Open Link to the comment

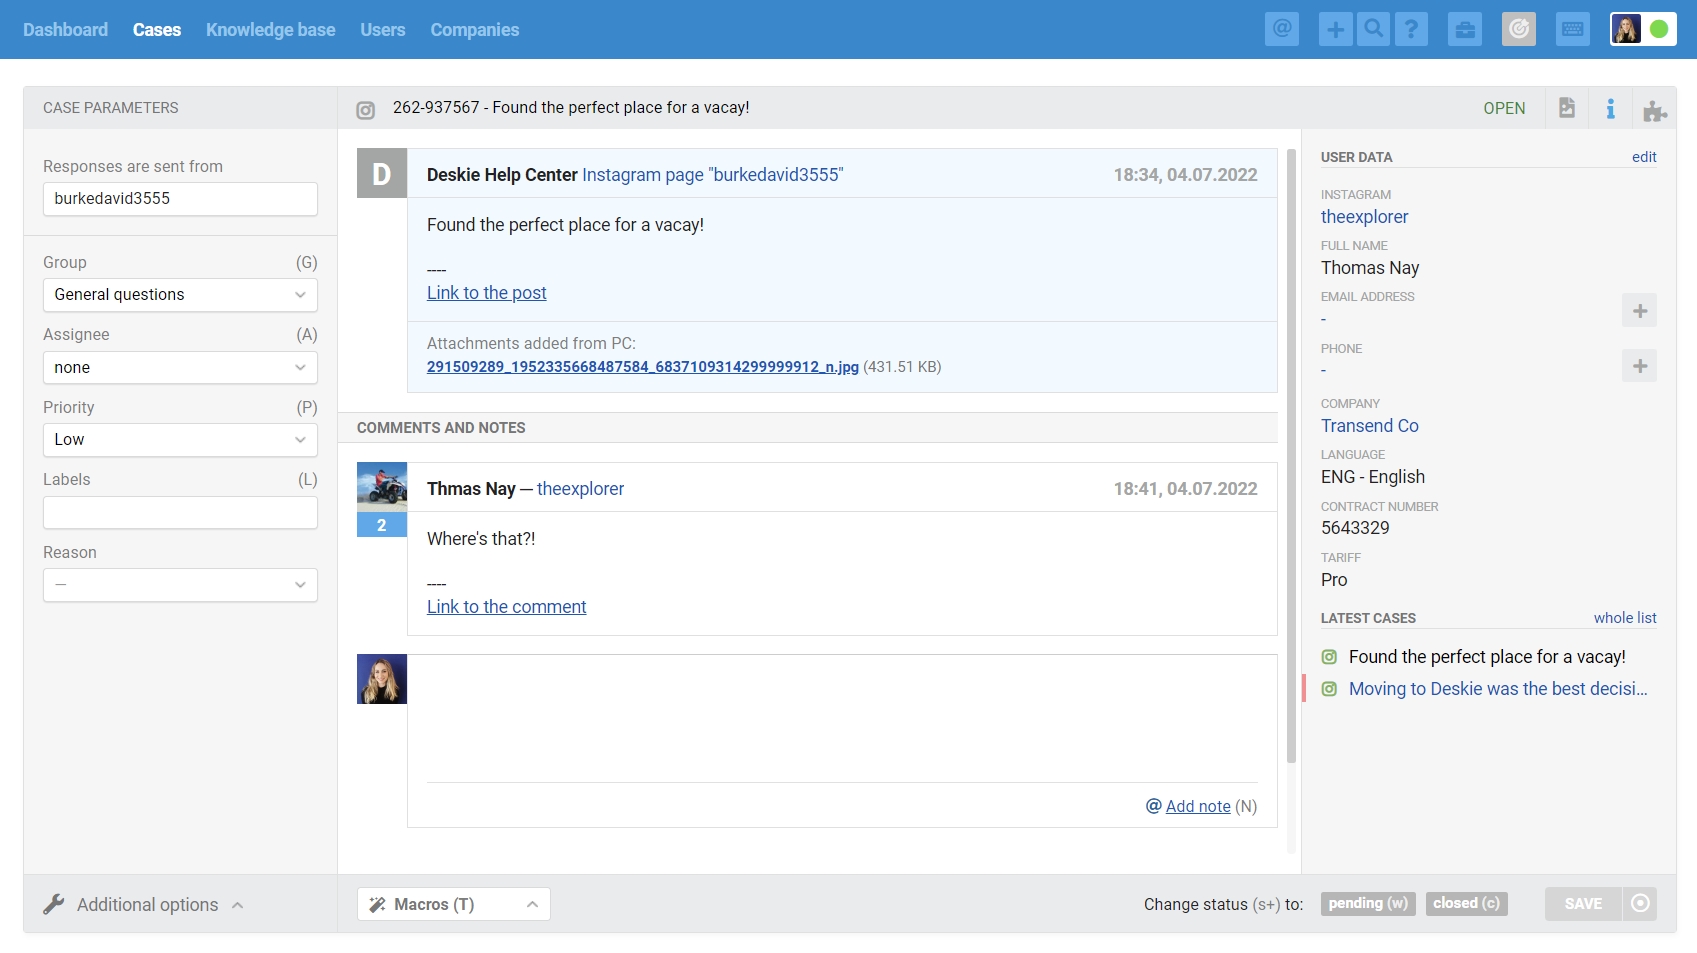(506, 607)
